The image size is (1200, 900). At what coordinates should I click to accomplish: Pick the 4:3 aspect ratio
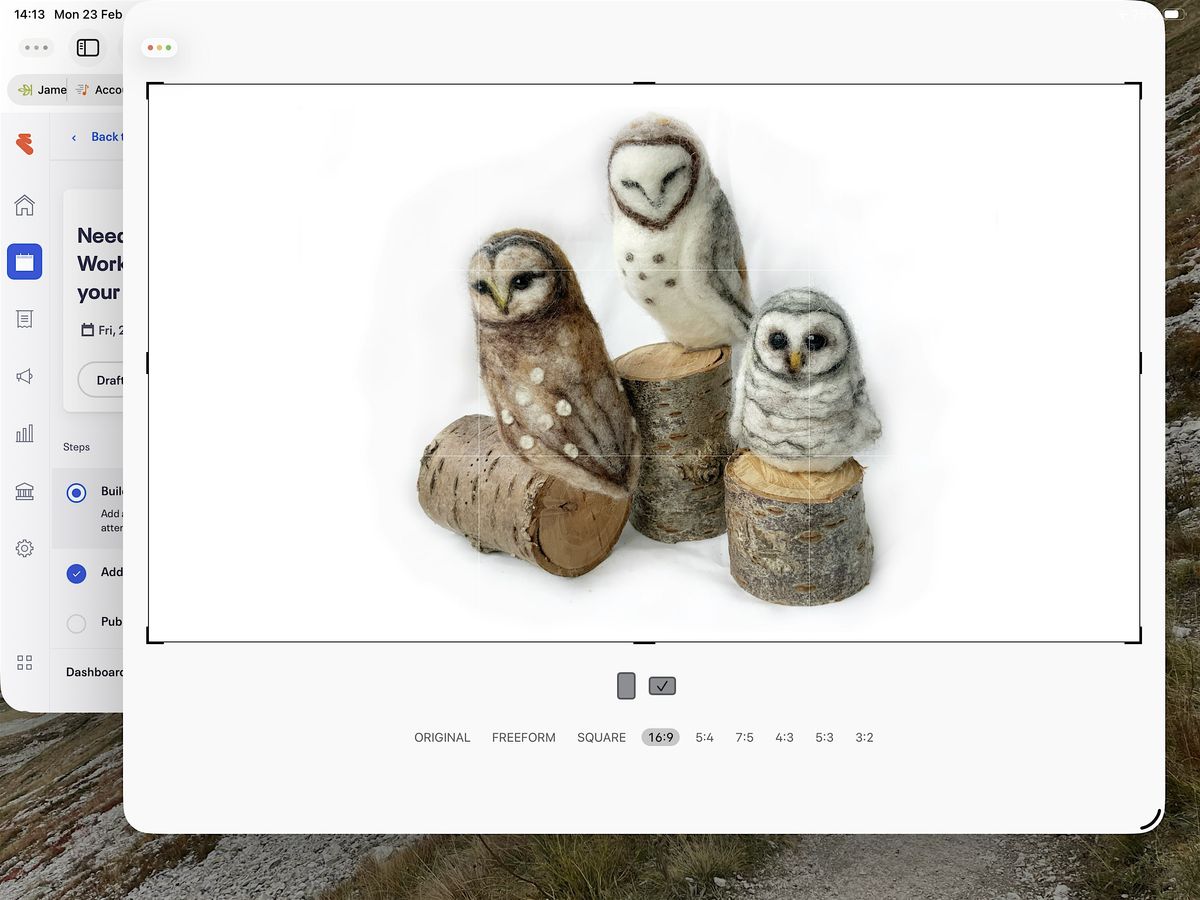(784, 738)
